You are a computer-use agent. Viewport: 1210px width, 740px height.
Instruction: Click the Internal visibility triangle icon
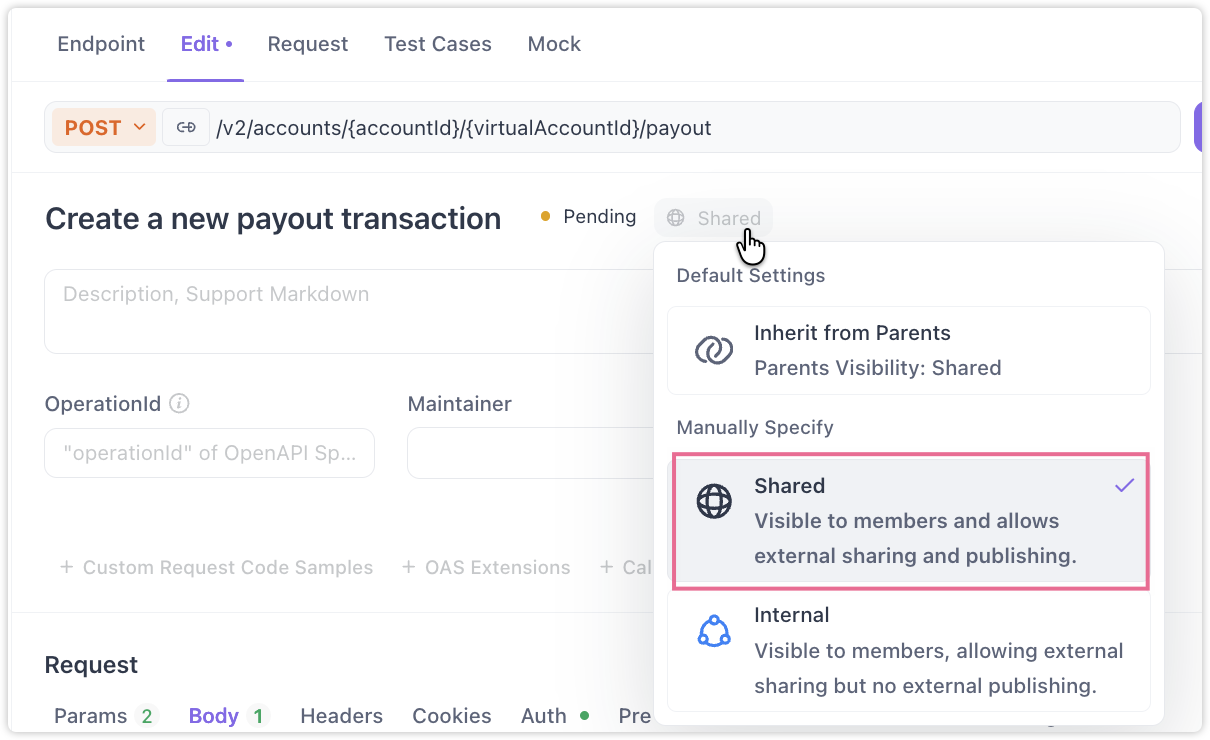click(x=714, y=631)
